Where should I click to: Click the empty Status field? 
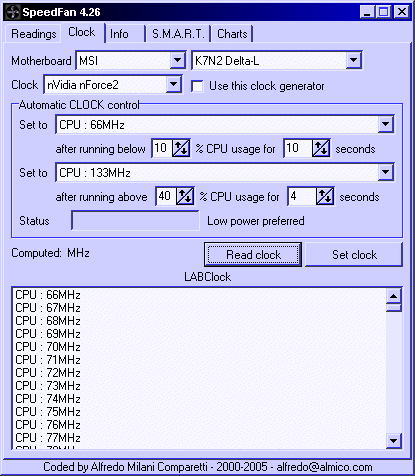tap(135, 220)
